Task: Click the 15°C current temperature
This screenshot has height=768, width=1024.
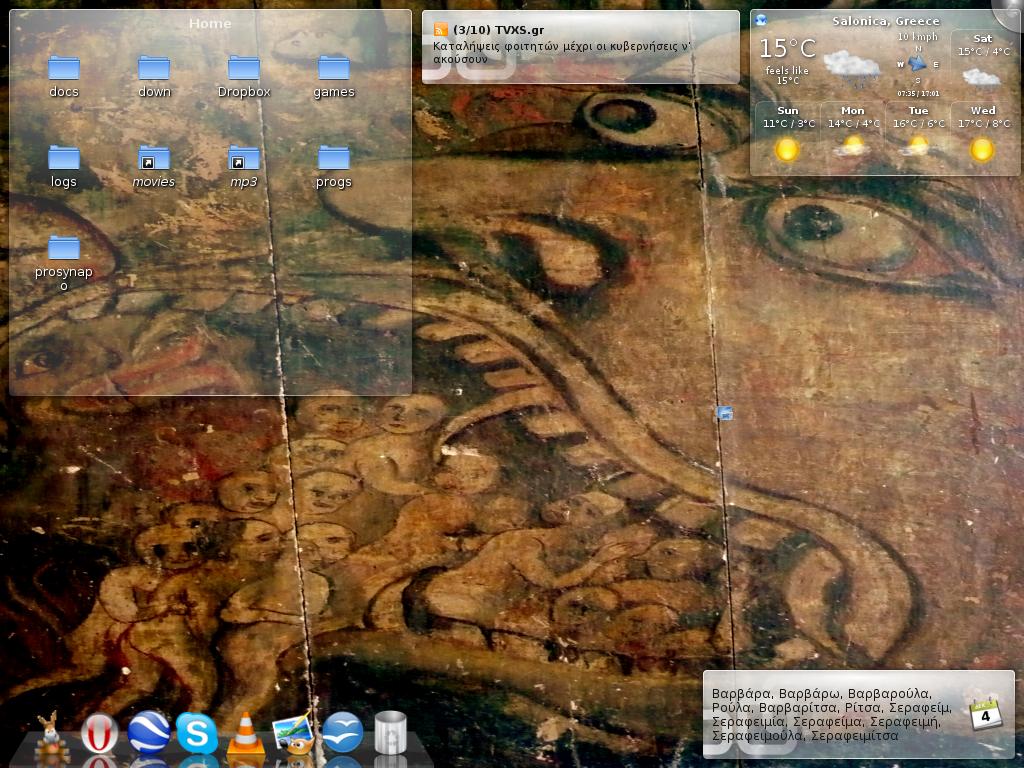Action: coord(787,48)
